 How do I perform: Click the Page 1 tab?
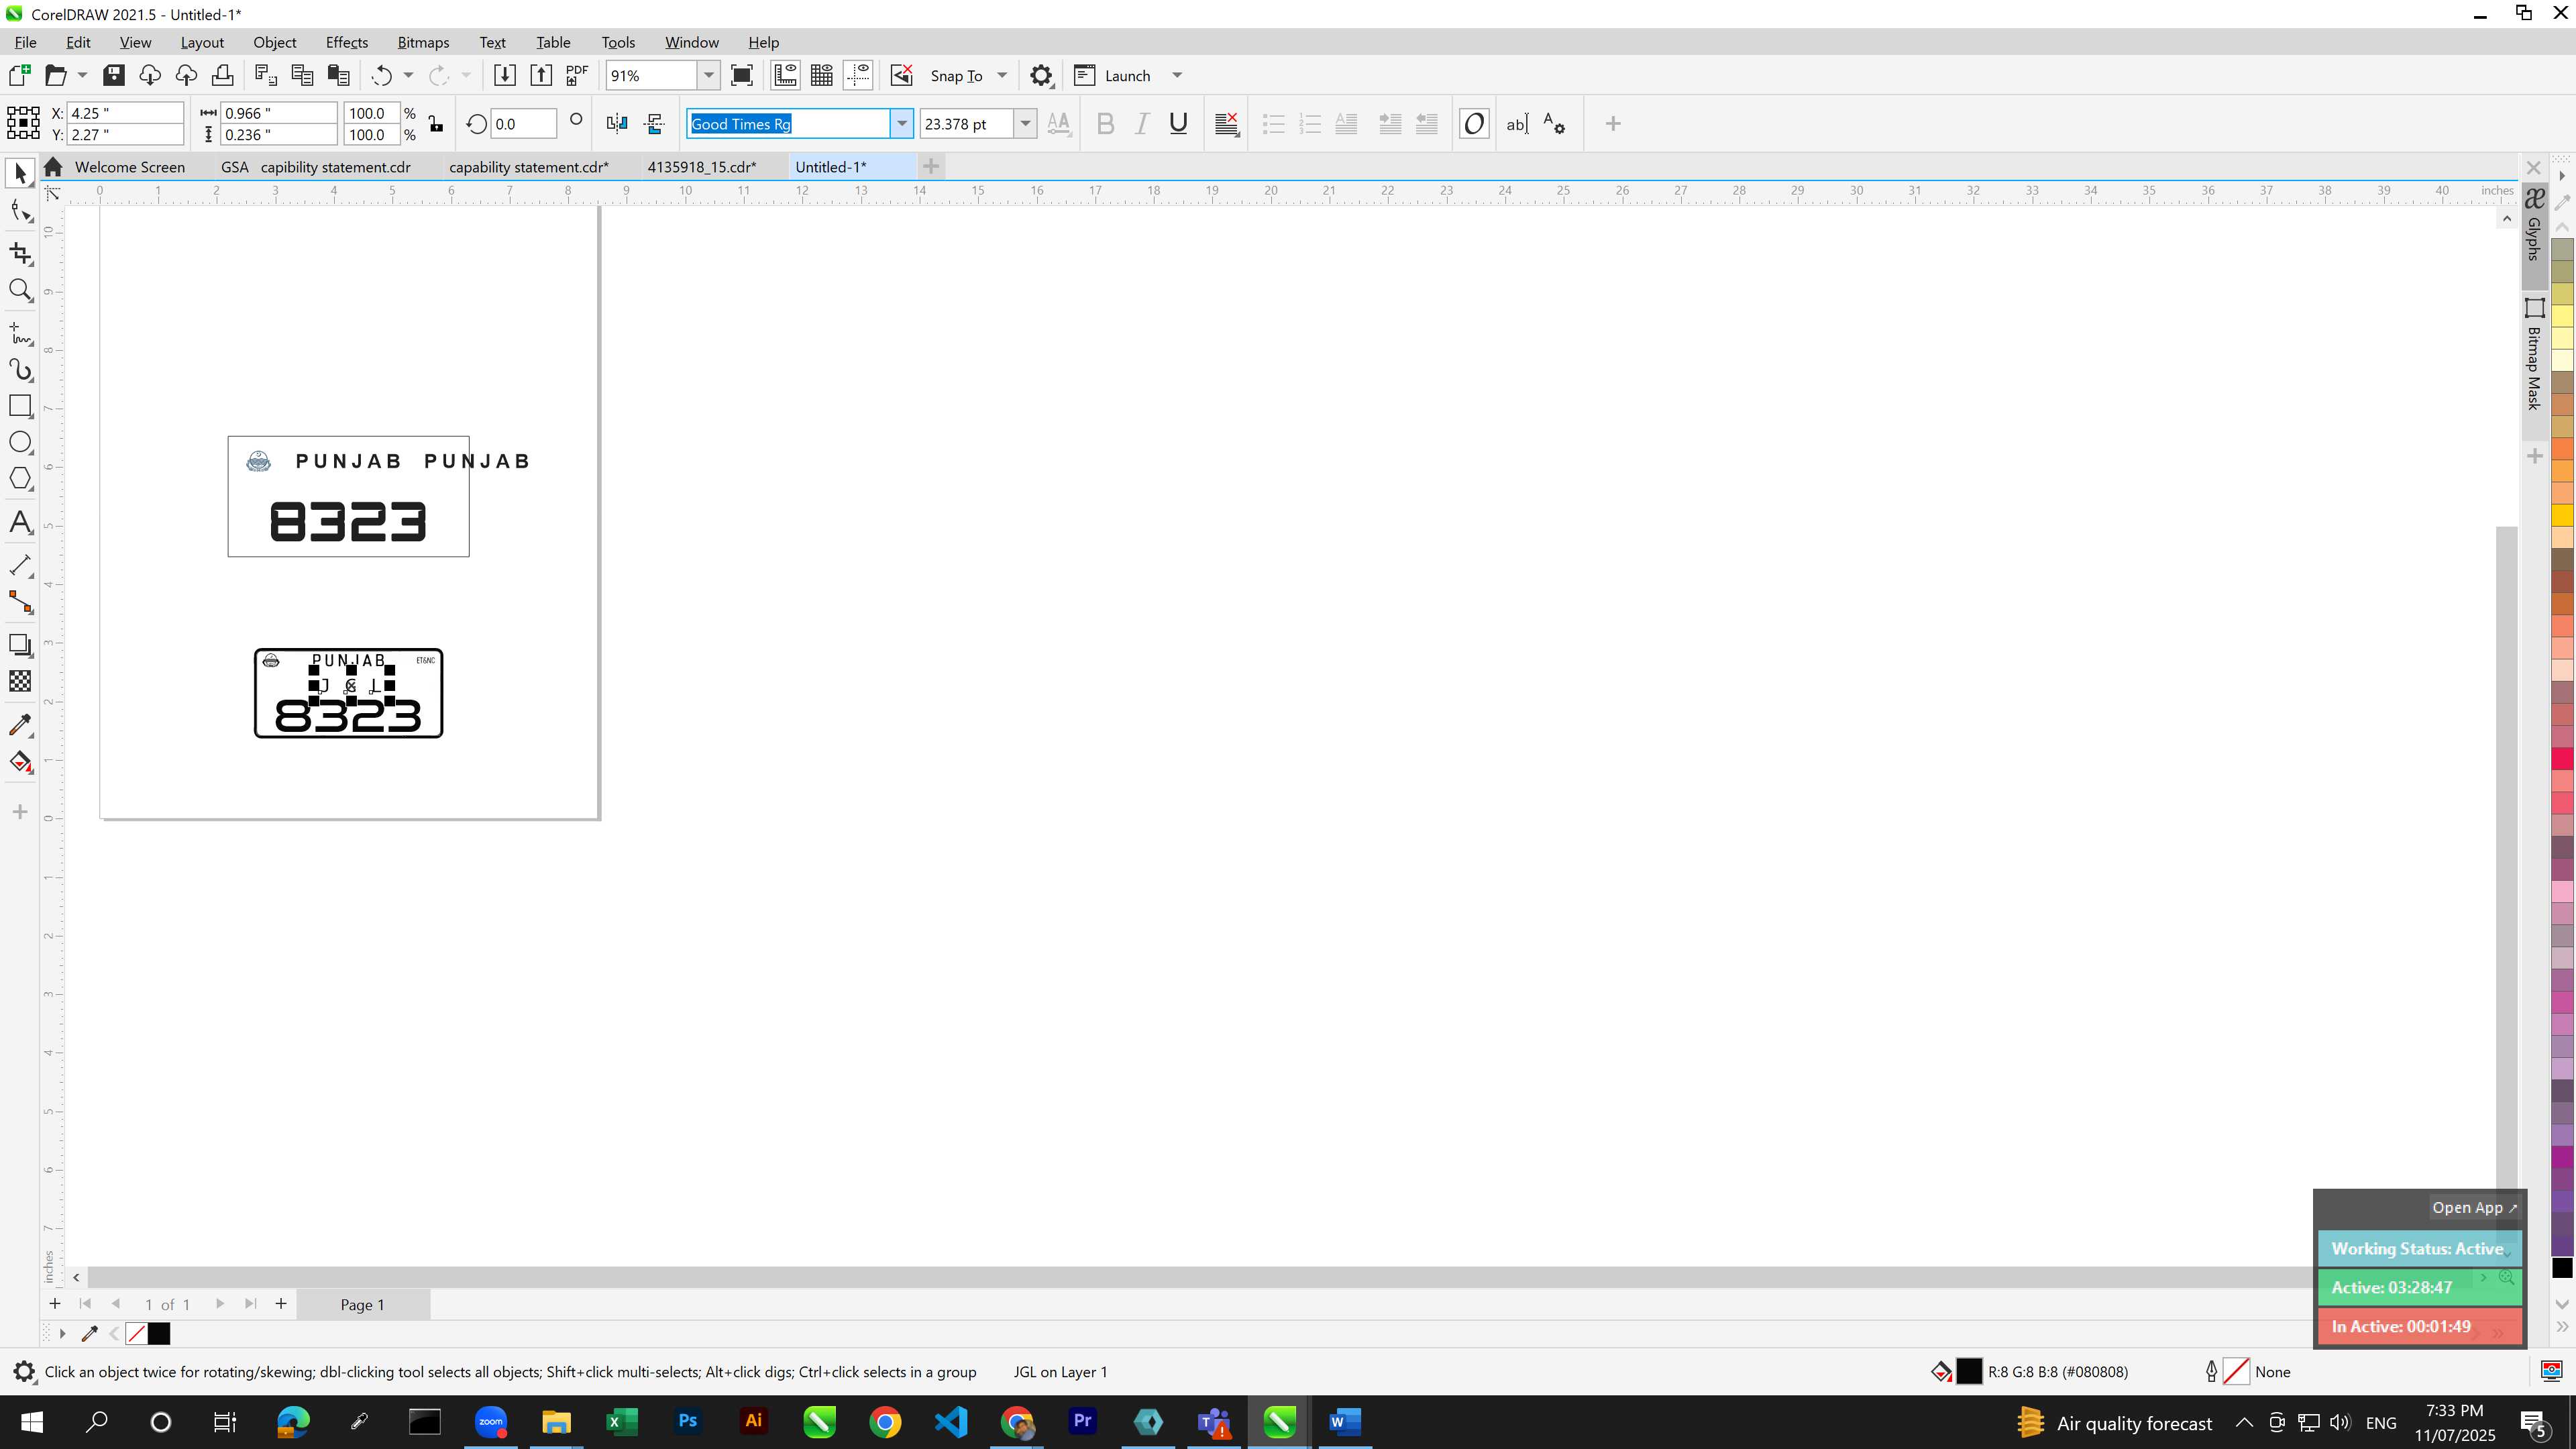pos(363,1304)
